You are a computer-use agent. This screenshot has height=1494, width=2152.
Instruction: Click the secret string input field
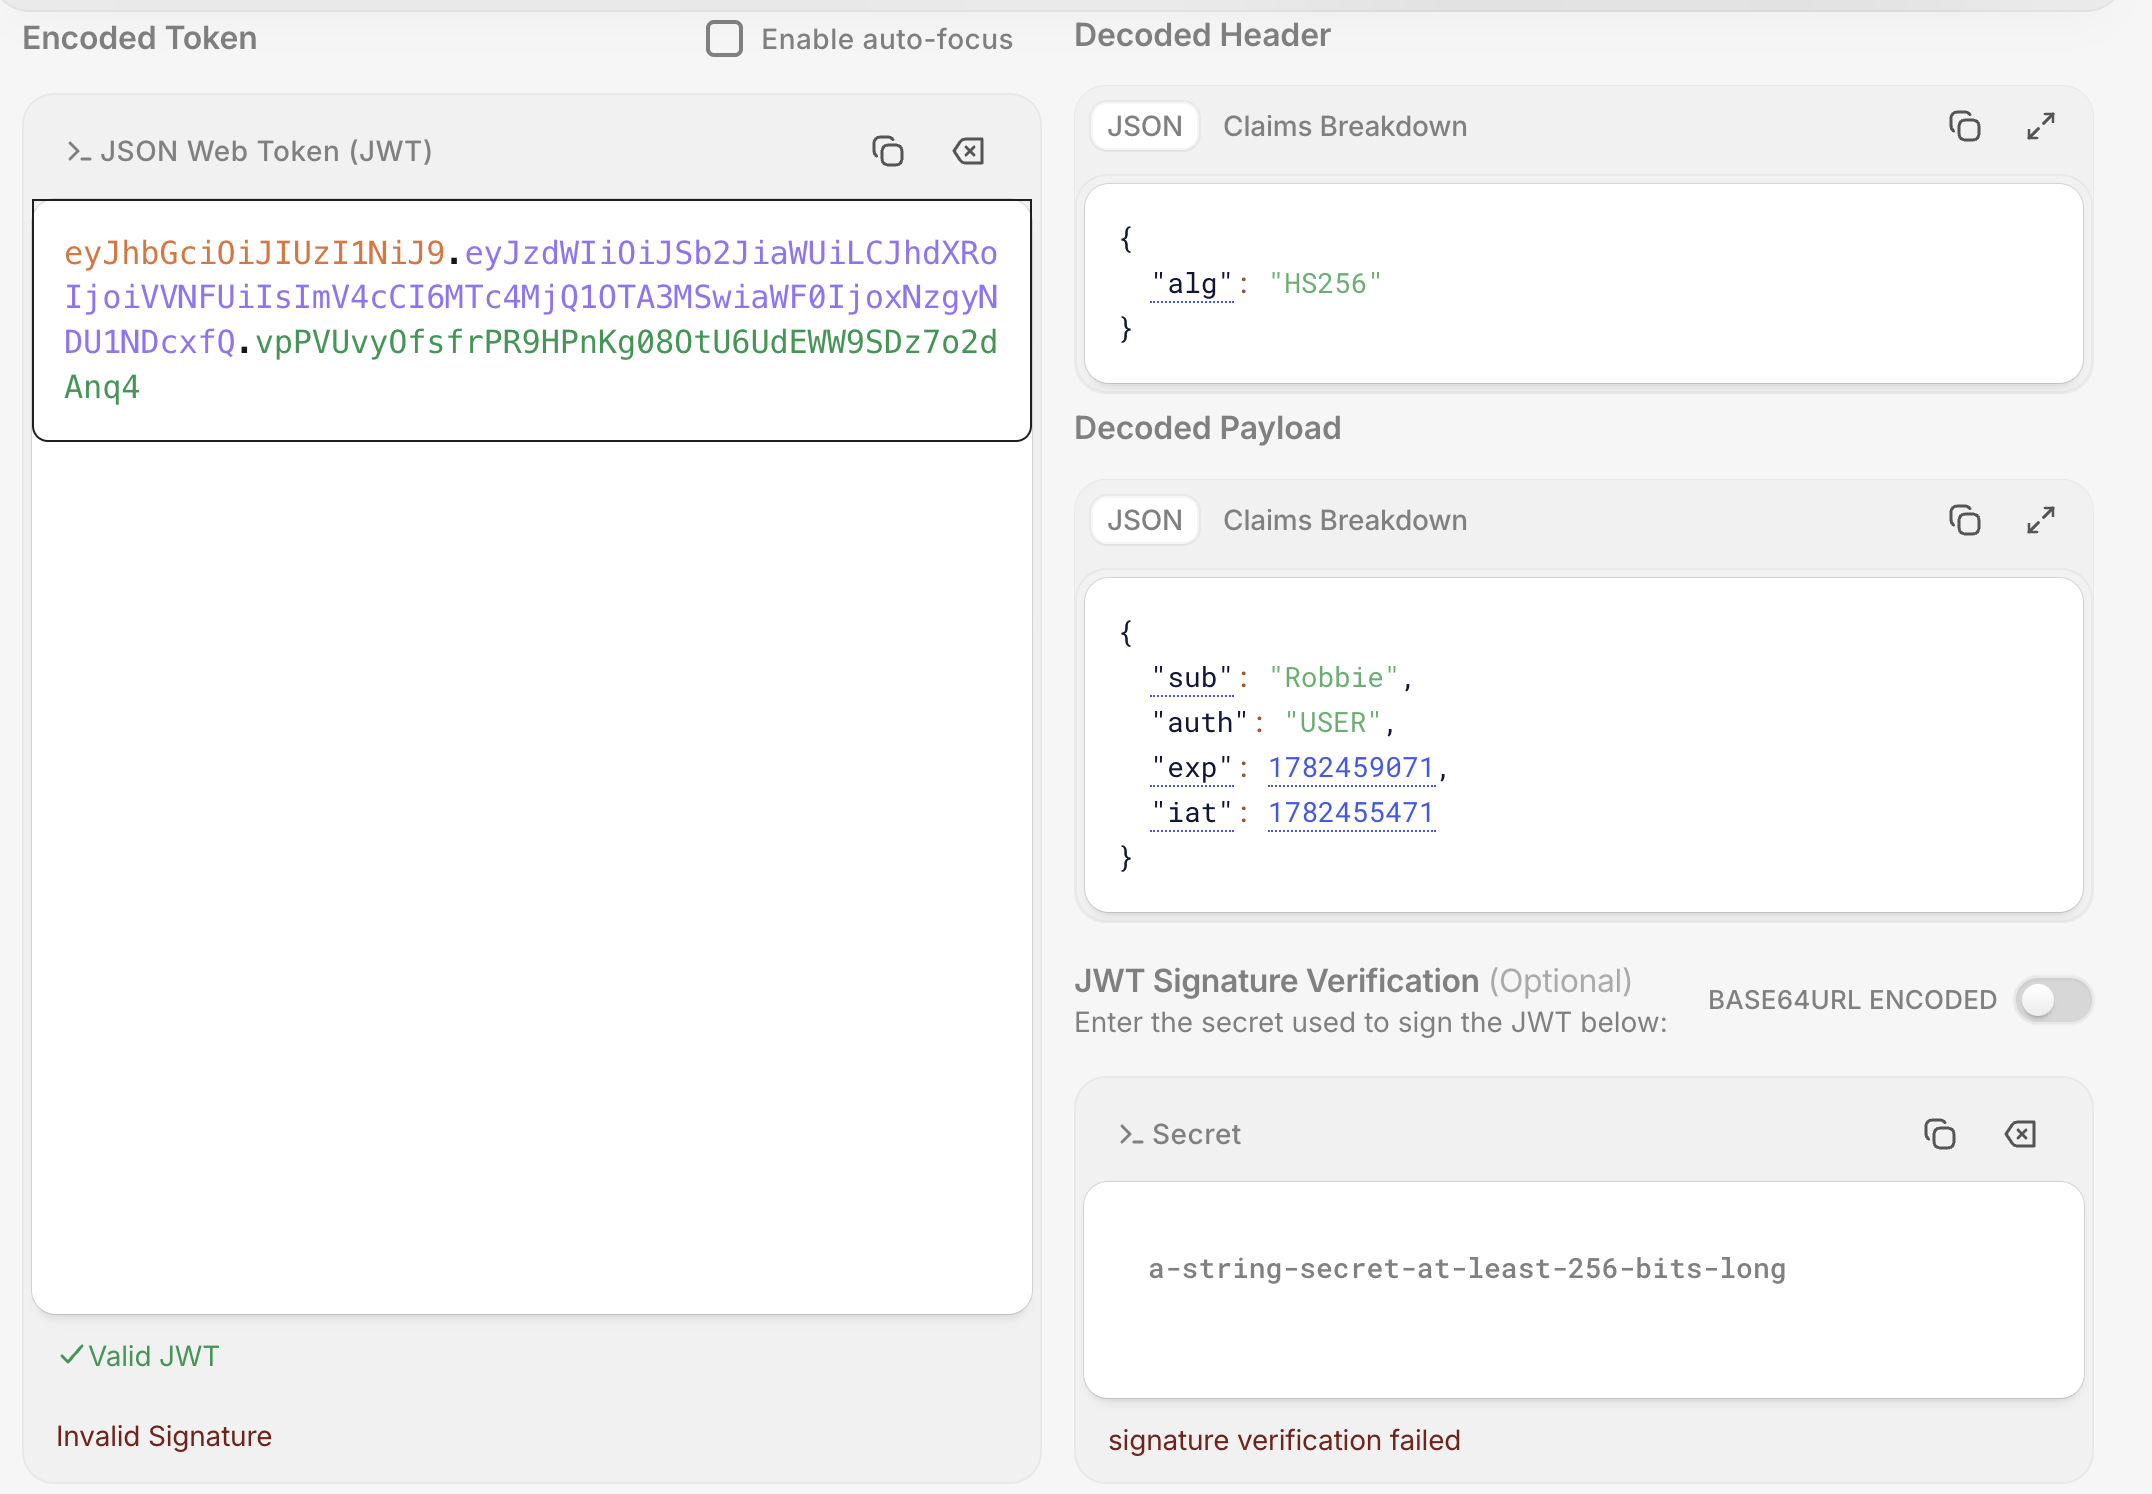1584,1290
